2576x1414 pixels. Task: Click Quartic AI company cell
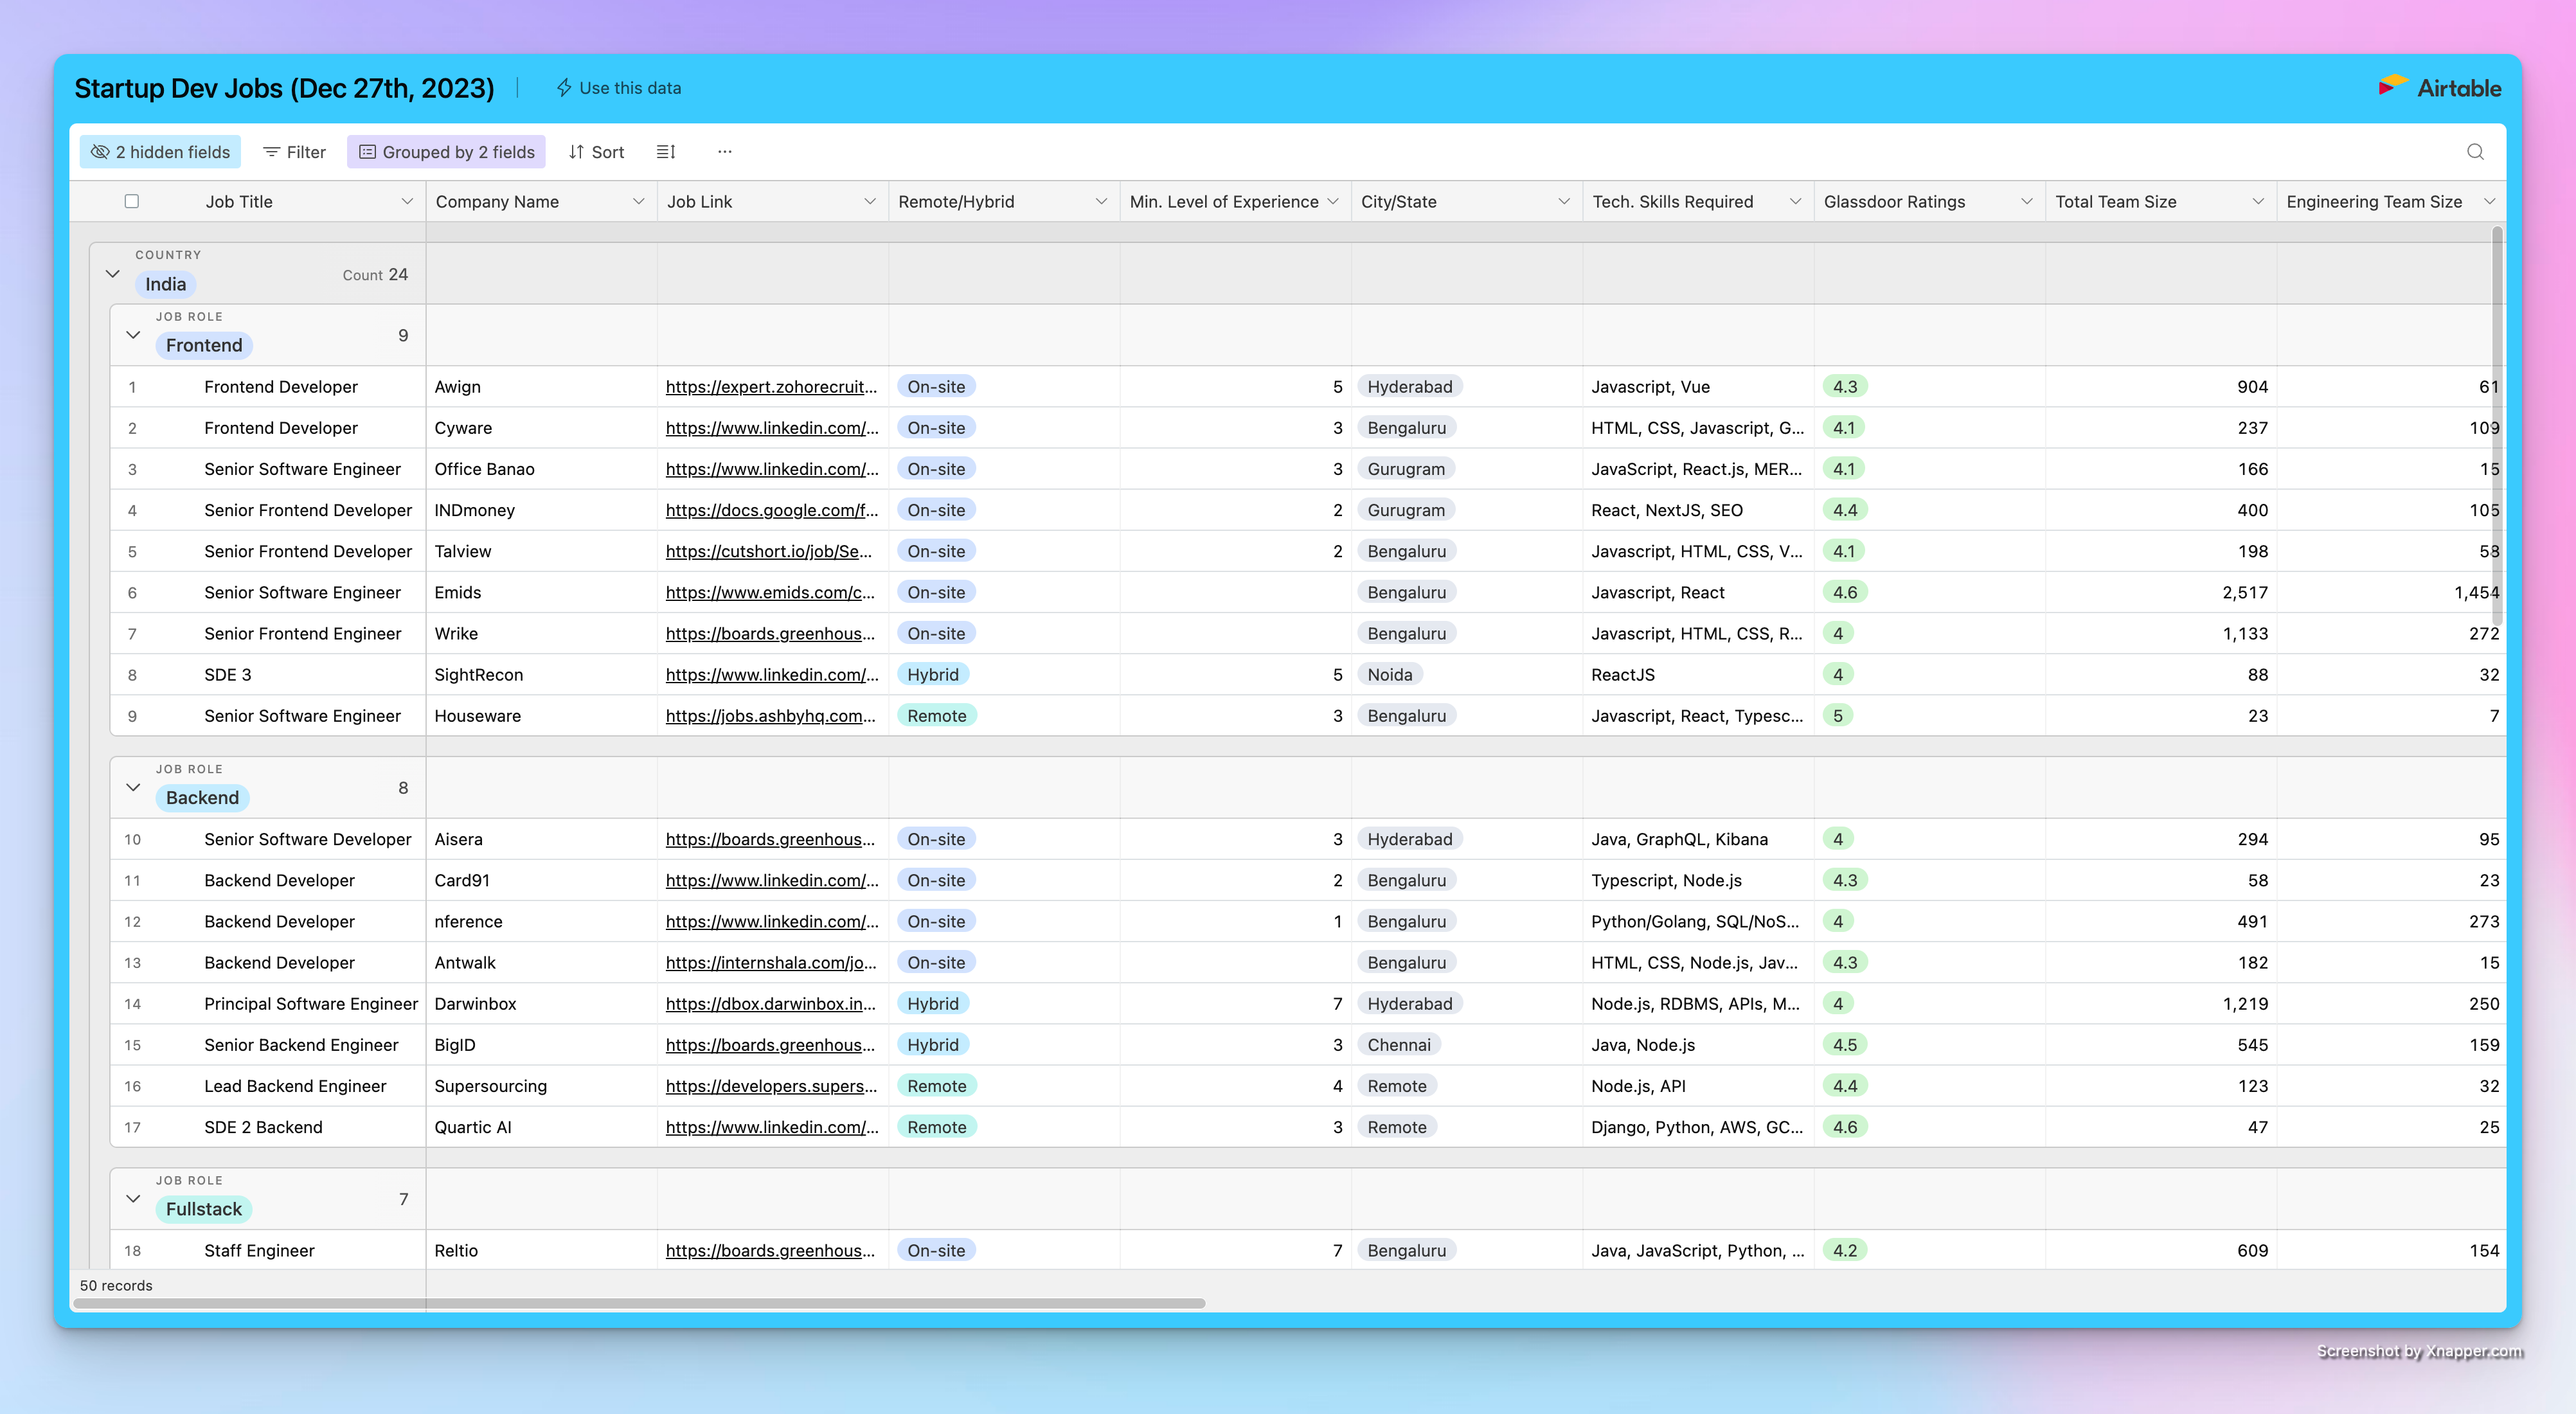pyautogui.click(x=542, y=1127)
